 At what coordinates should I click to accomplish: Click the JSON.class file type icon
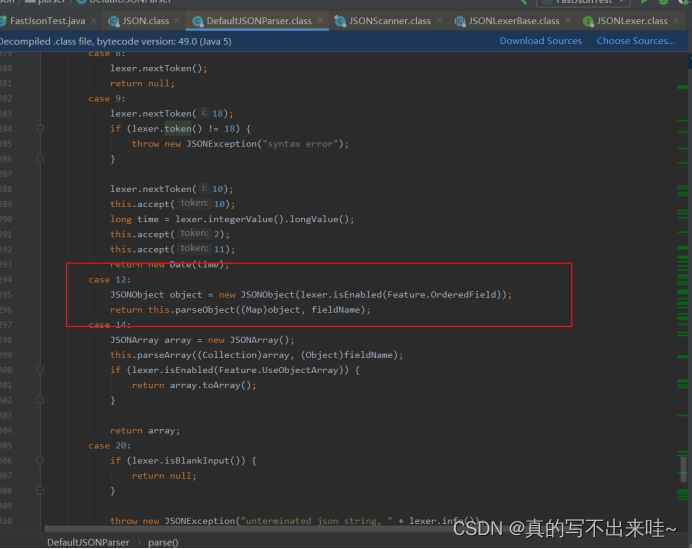click(114, 21)
